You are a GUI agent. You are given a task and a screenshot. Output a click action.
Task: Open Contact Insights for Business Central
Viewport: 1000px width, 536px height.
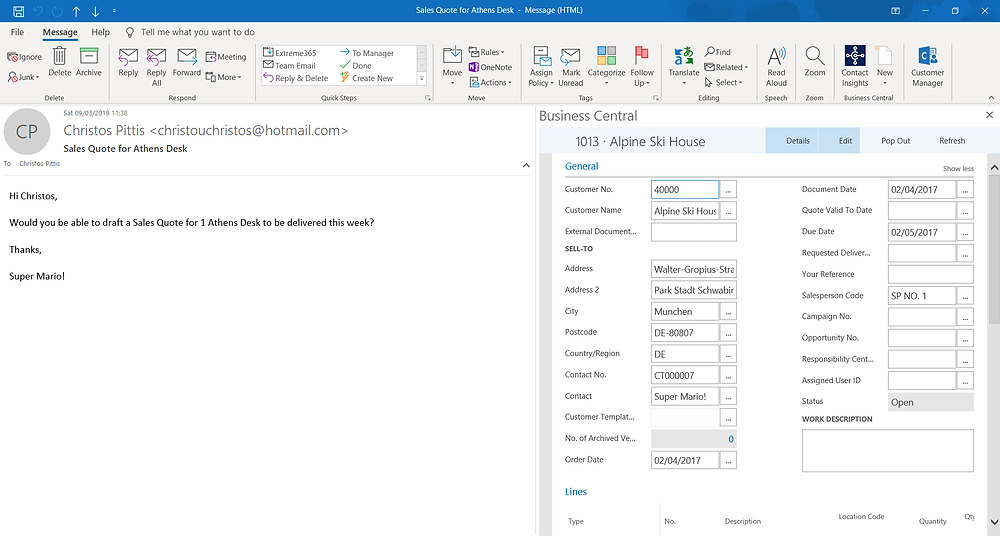[855, 67]
